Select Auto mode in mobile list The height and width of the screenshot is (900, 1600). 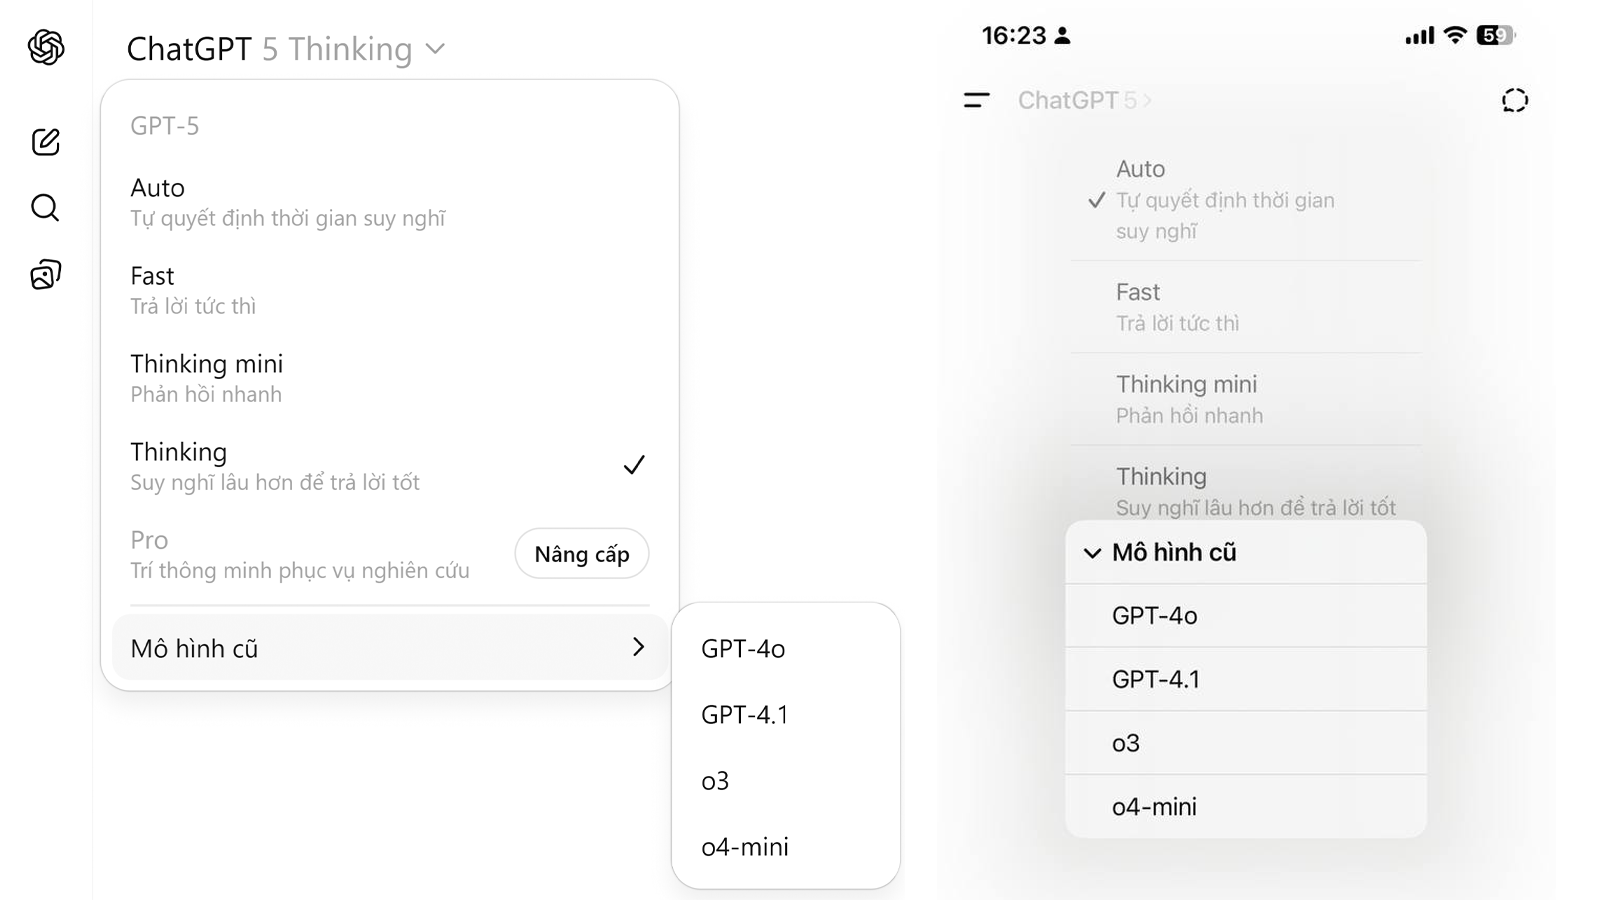pos(1246,200)
